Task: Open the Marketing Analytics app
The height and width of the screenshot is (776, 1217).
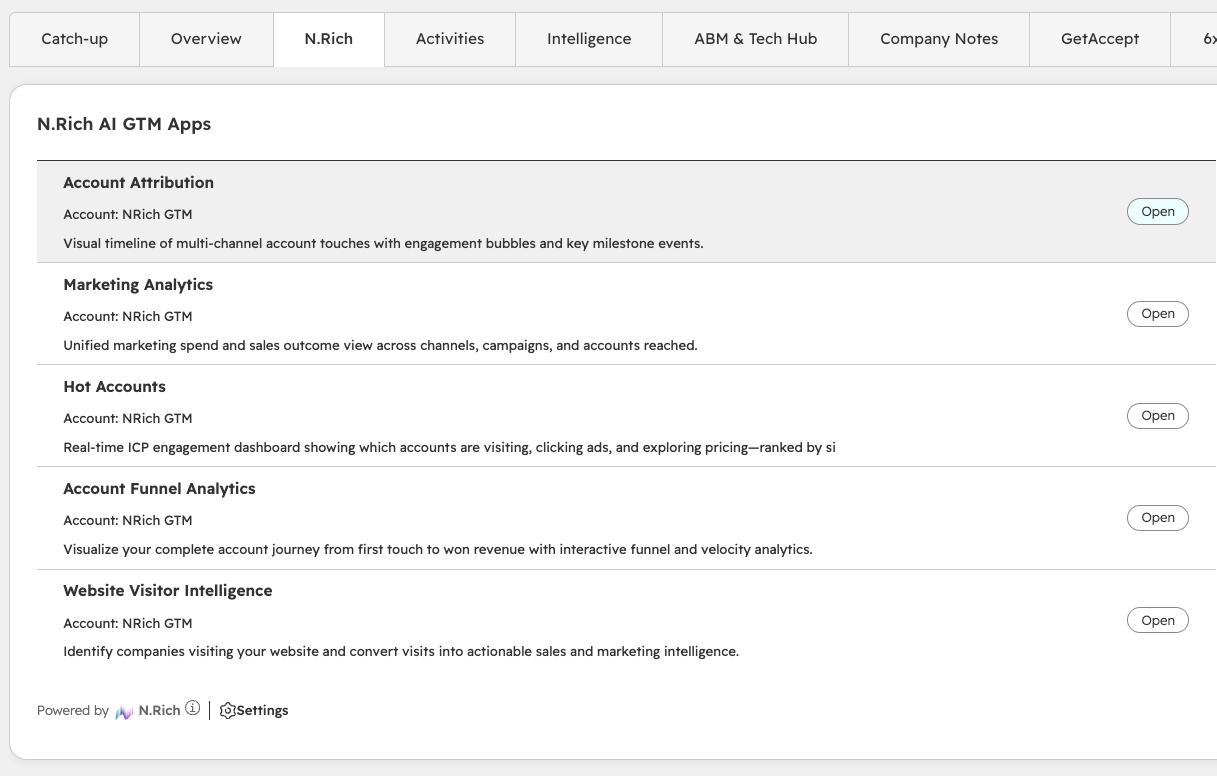Action: [x=1158, y=314]
